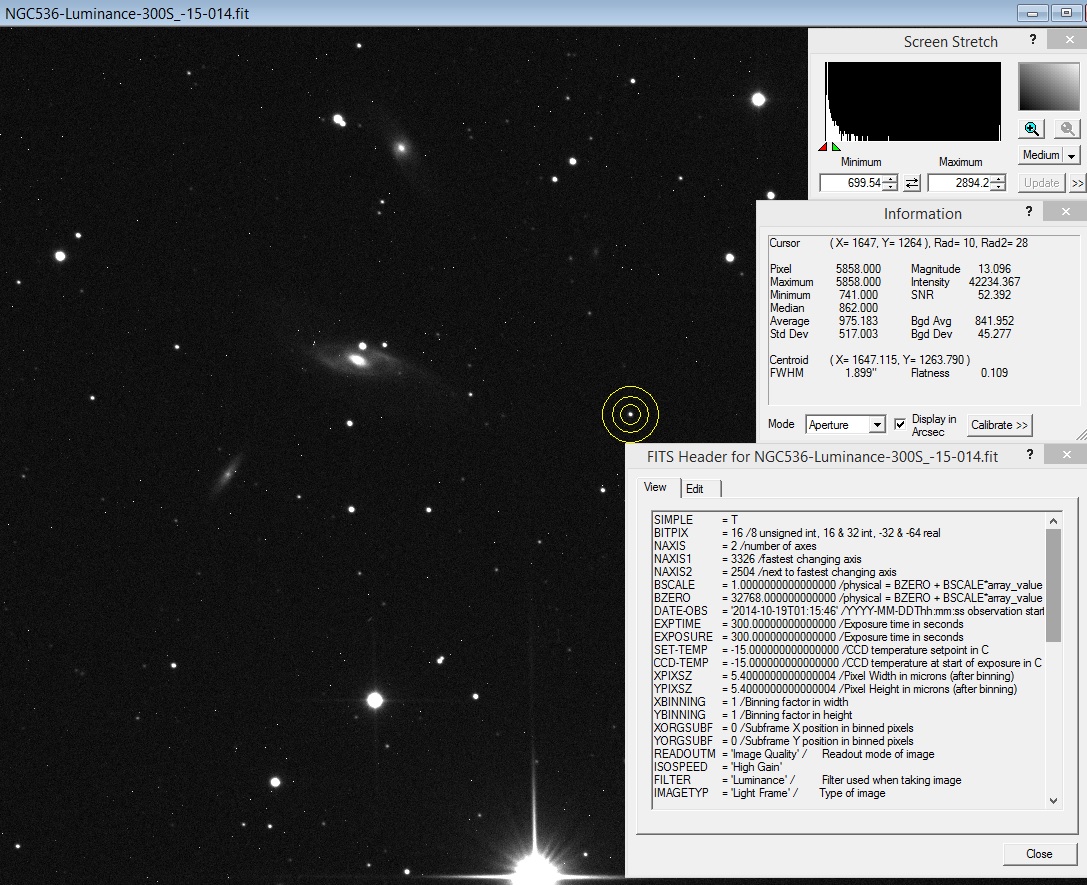Switch to the View tab in FITS Header
This screenshot has height=885, width=1087.
tap(656, 487)
